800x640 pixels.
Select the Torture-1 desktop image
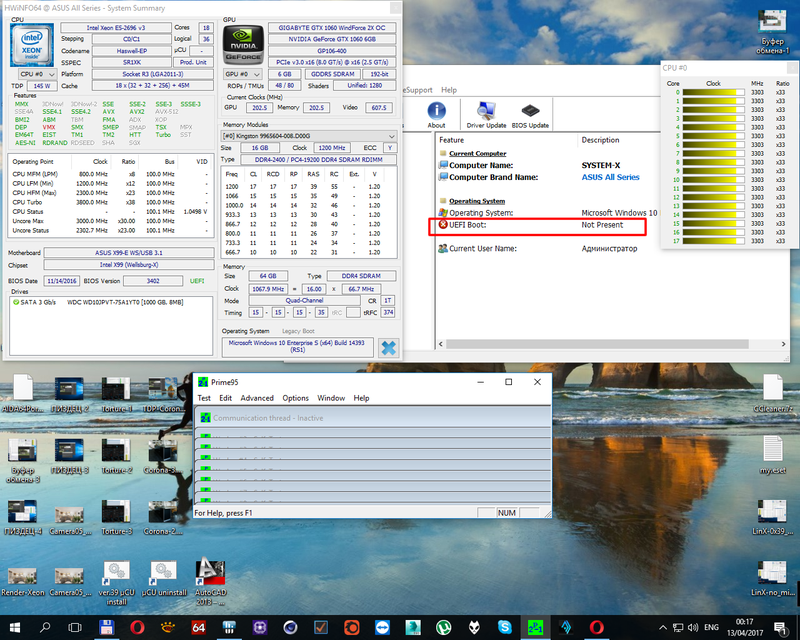click(x=116, y=395)
